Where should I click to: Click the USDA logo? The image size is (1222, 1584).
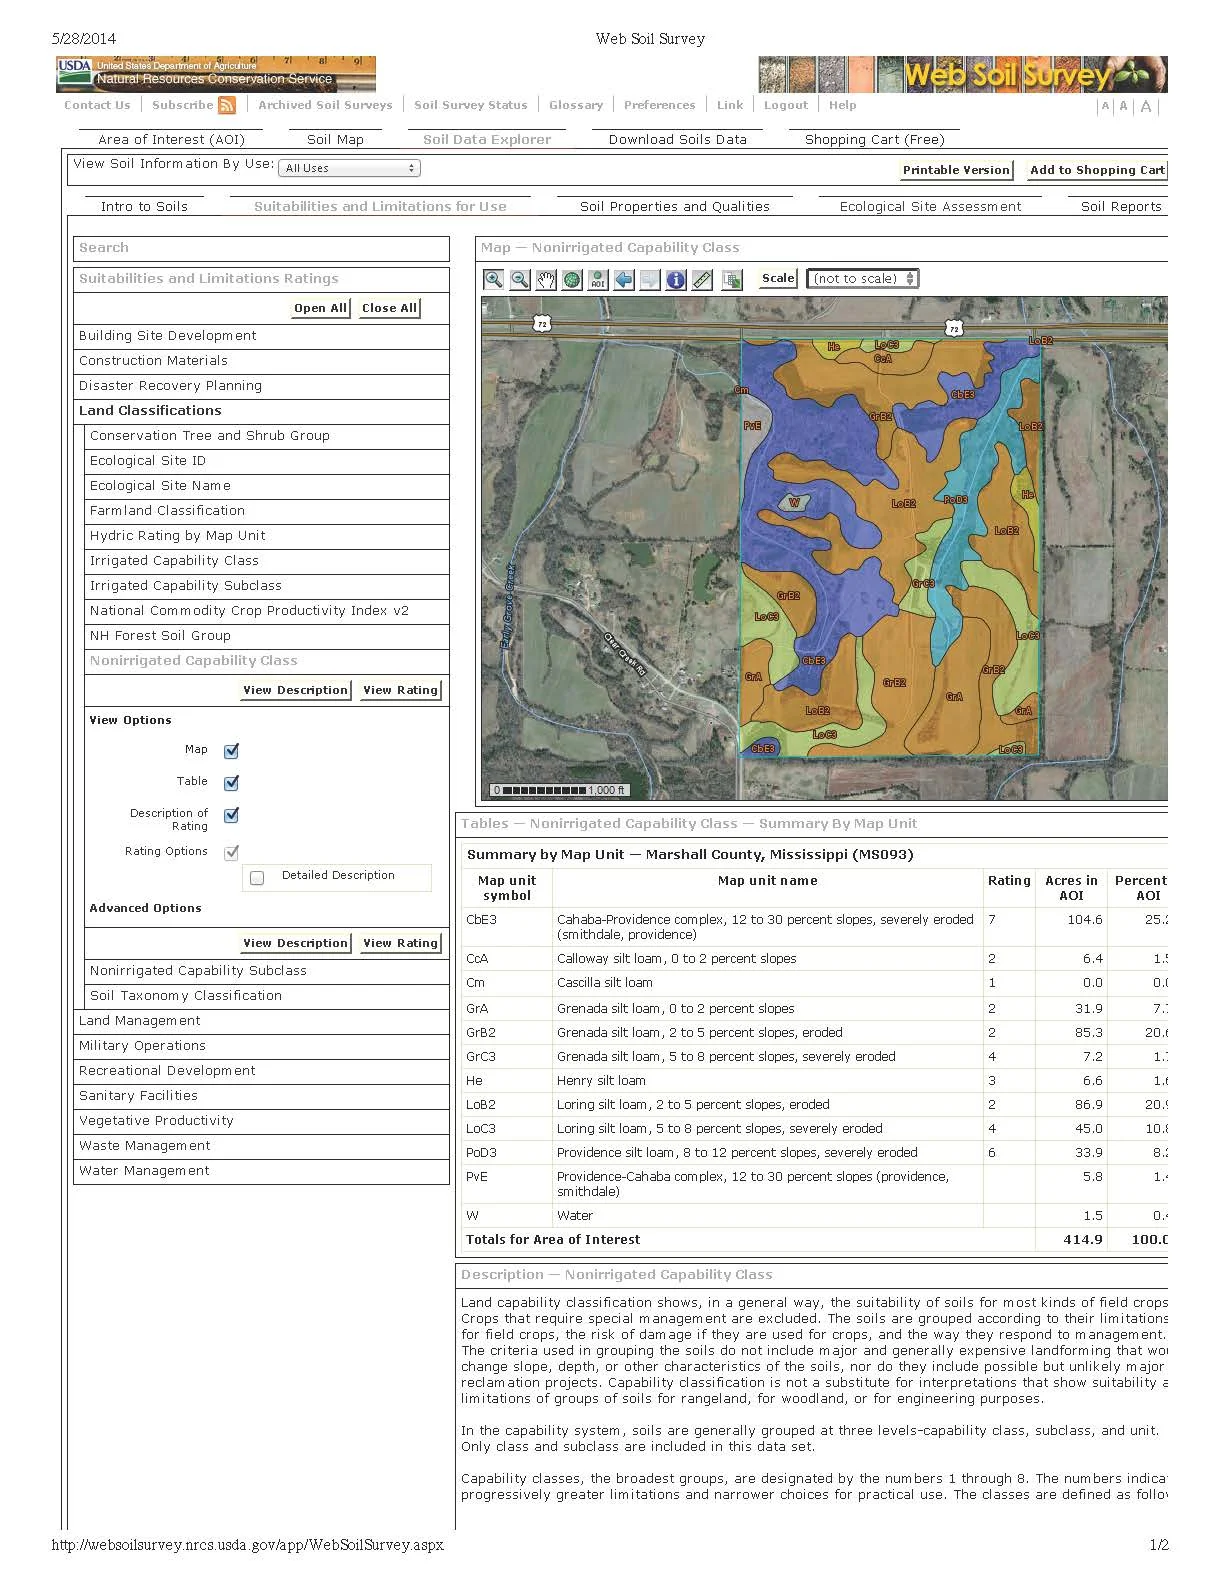(x=74, y=67)
